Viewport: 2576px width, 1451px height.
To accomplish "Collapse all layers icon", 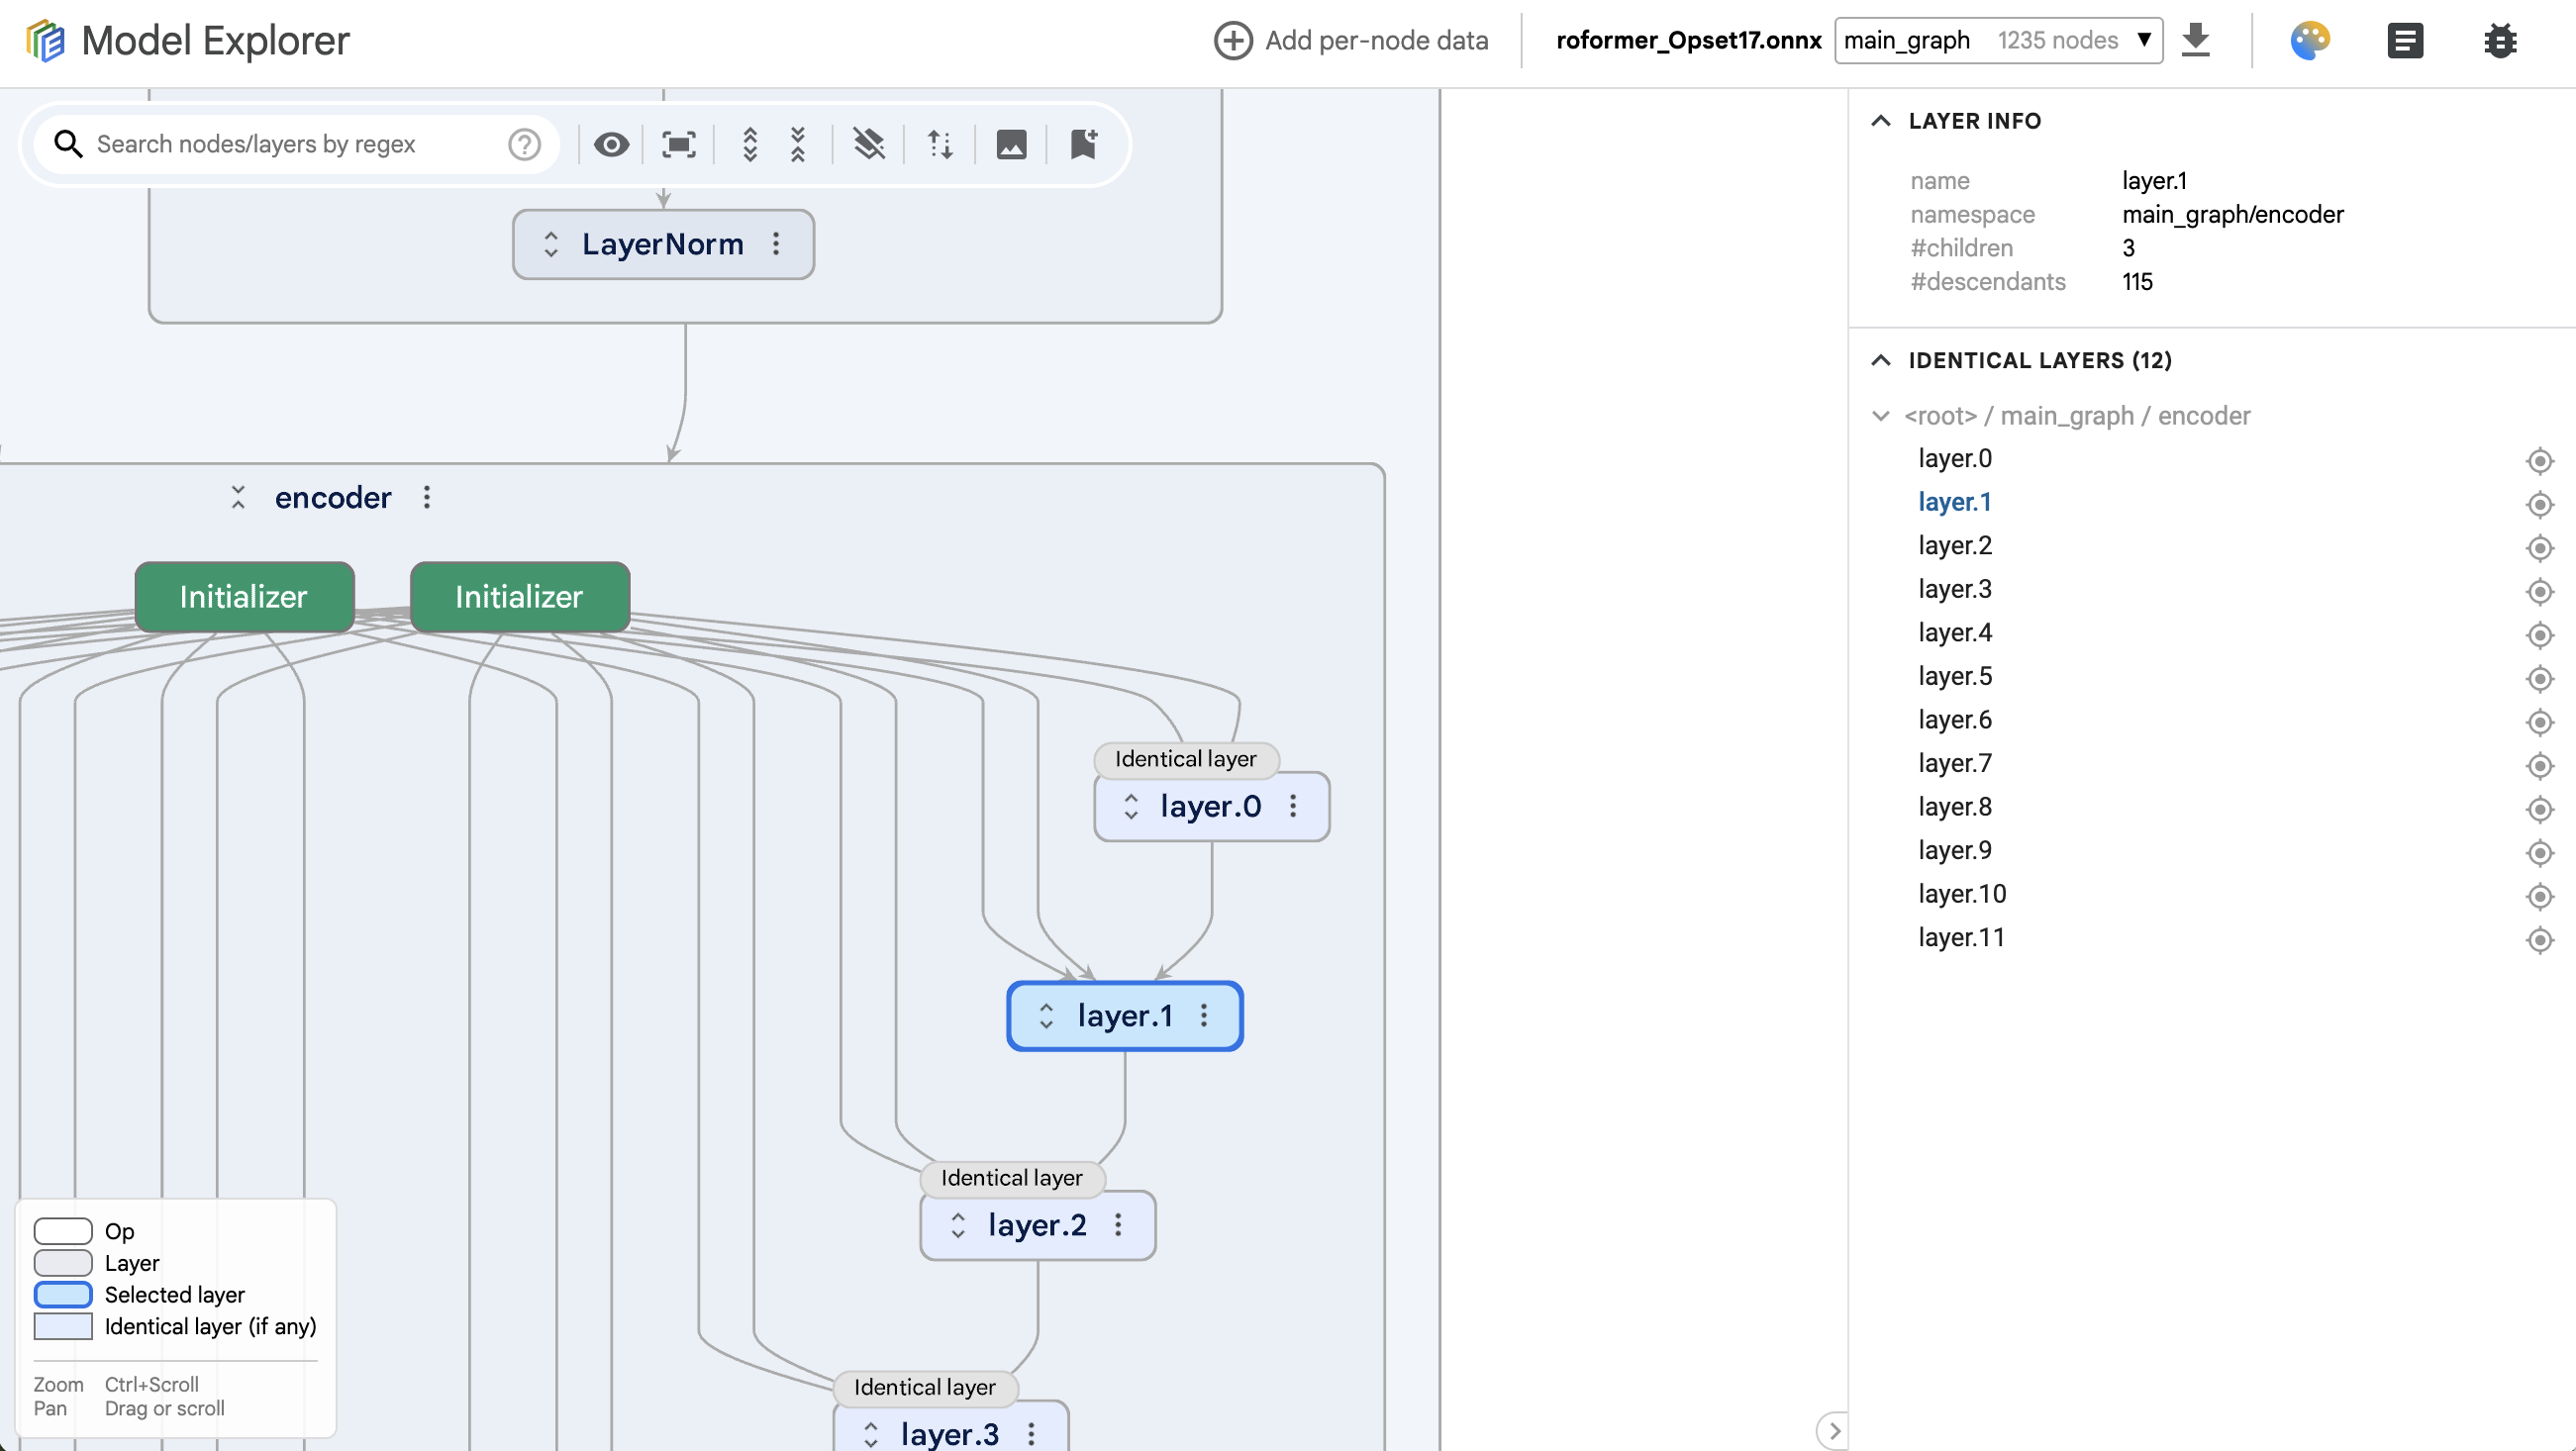I will click(798, 144).
